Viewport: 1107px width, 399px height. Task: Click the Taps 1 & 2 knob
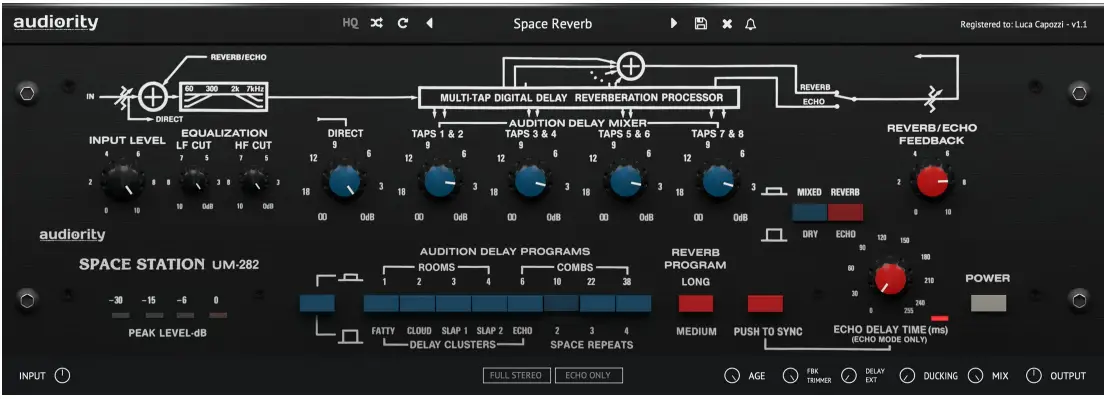pyautogui.click(x=441, y=182)
